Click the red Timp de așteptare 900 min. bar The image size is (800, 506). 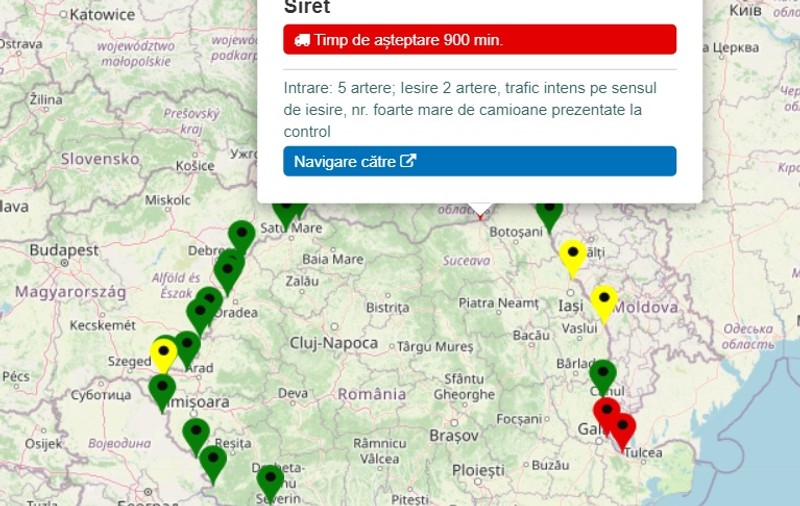pos(480,39)
